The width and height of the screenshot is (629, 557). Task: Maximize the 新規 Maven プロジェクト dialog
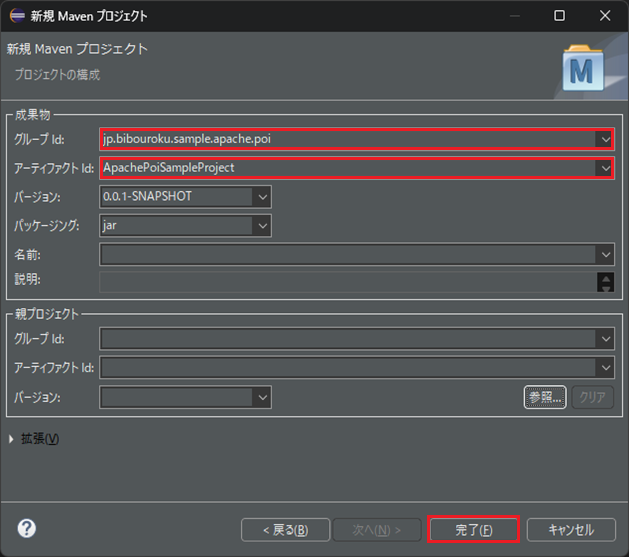click(x=559, y=16)
